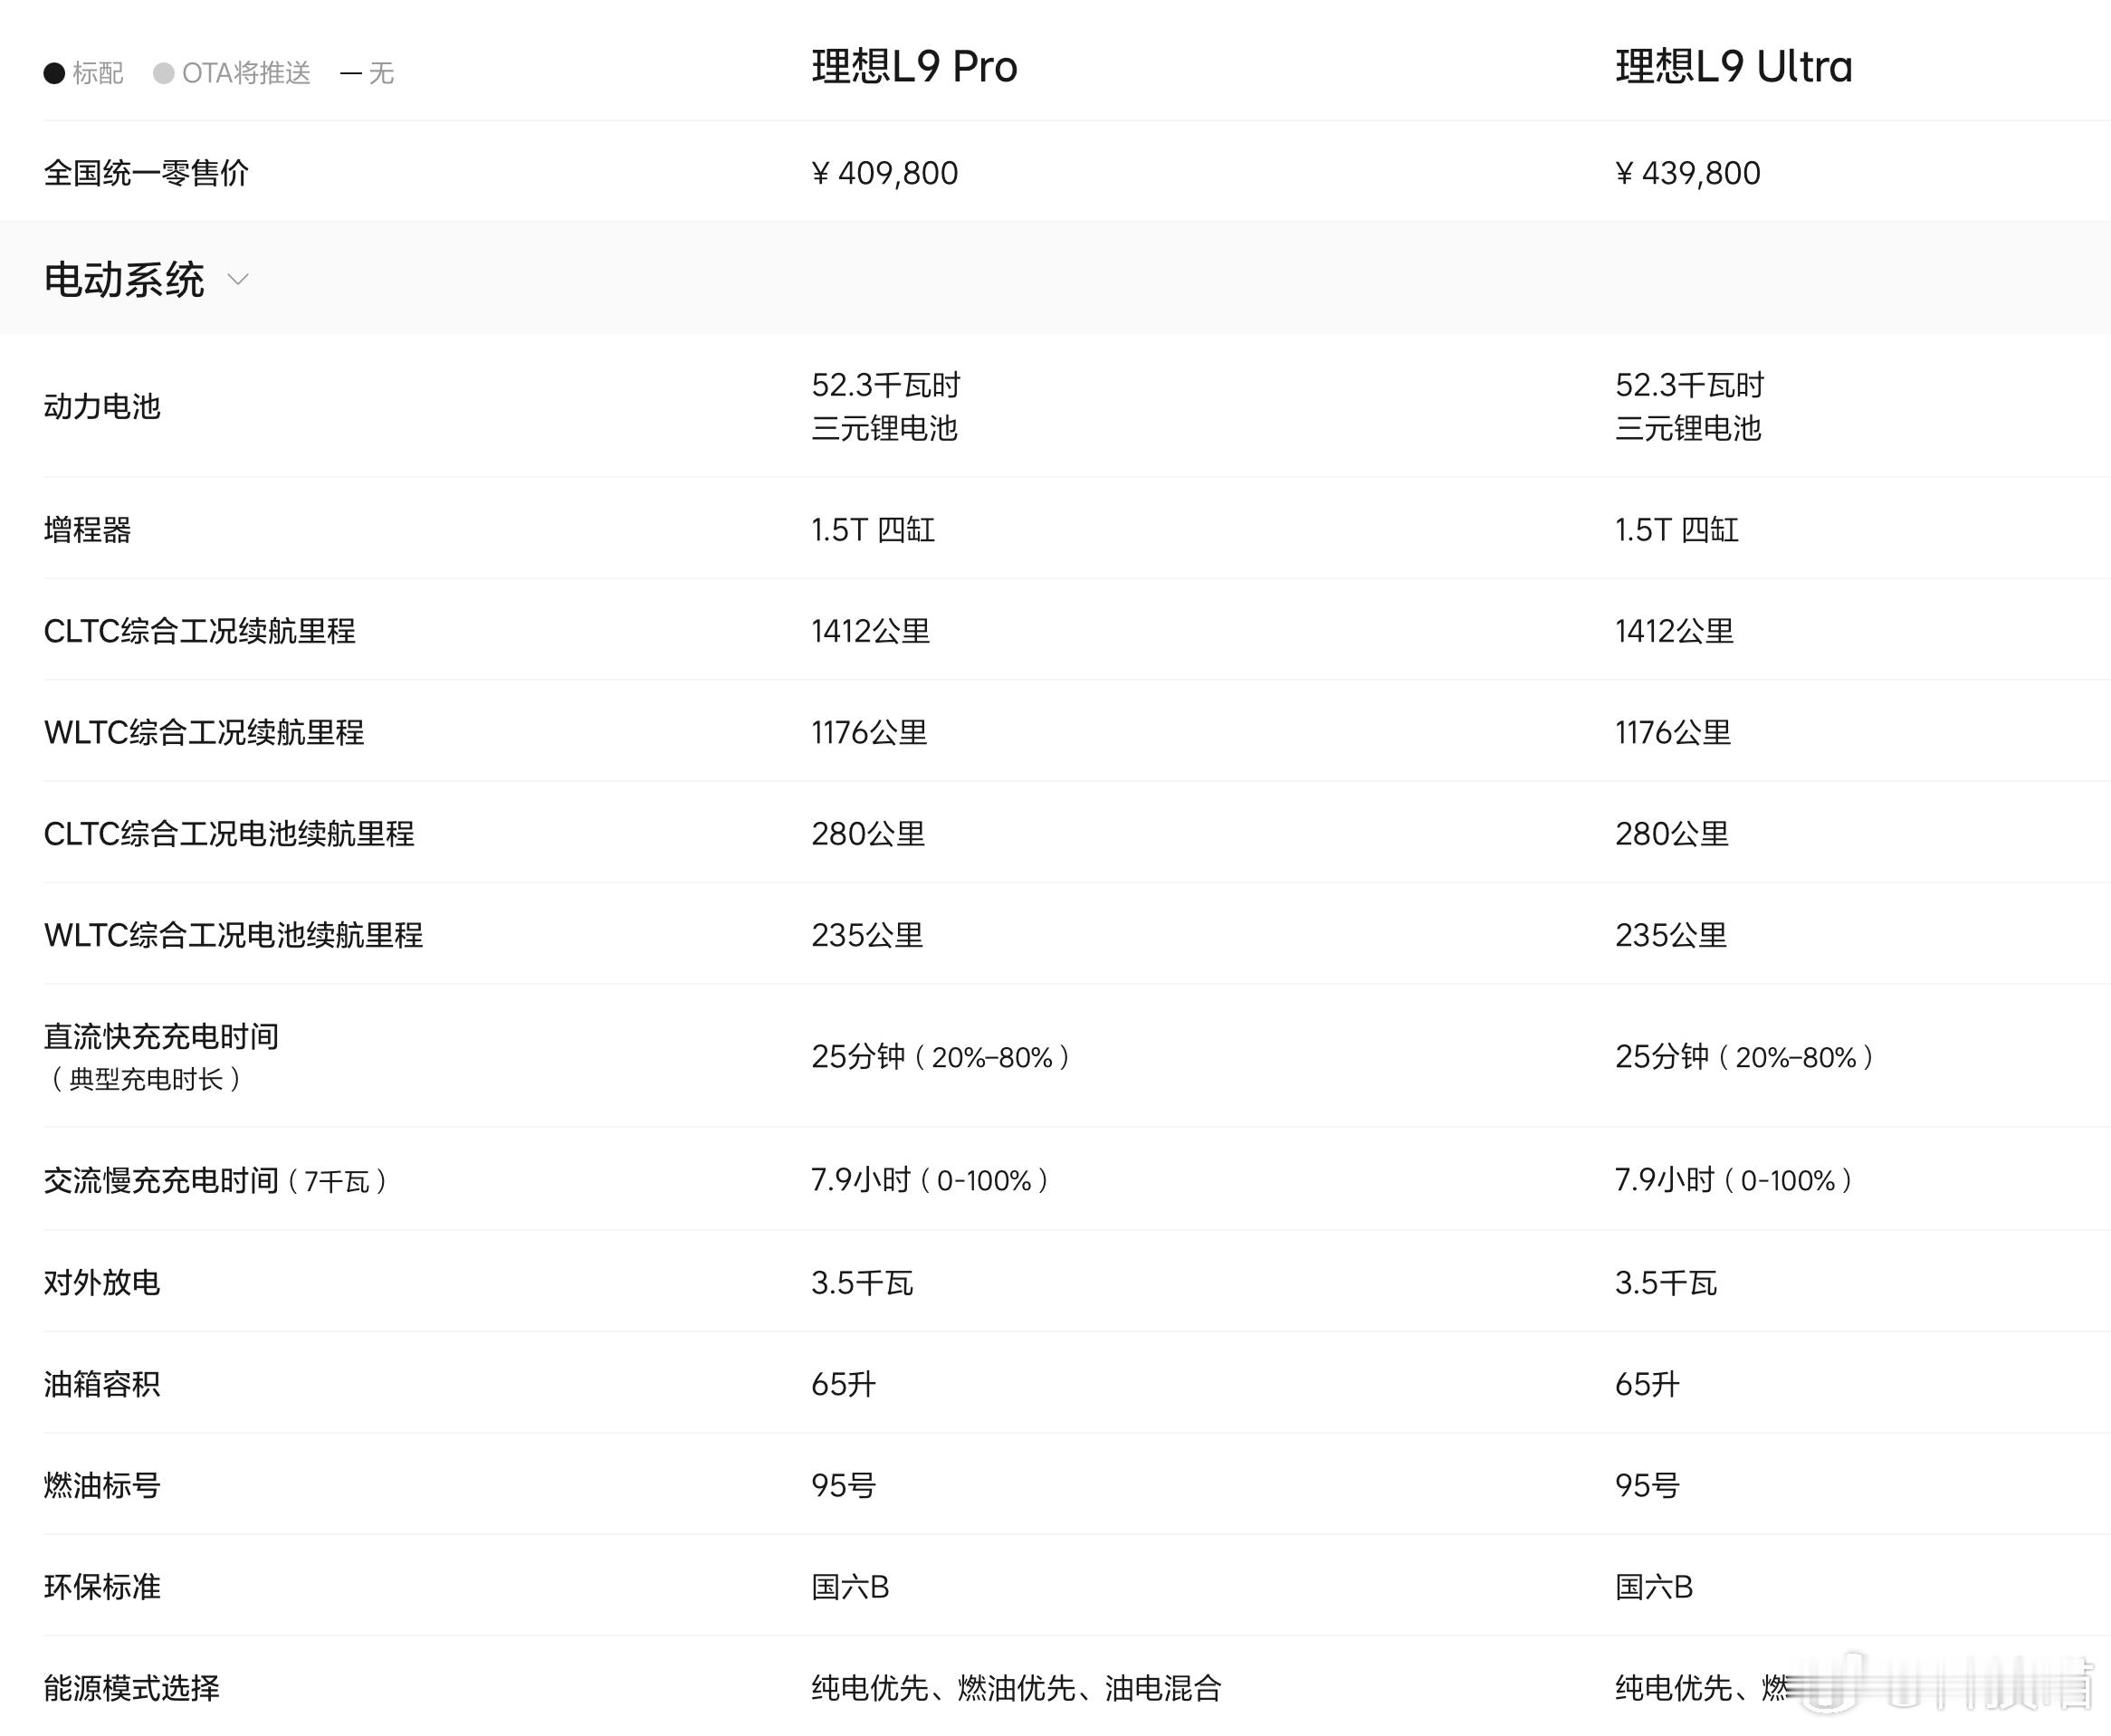Select the 理想L9 Ultra column header
This screenshot has height=1736, width=2111.
1733,67
